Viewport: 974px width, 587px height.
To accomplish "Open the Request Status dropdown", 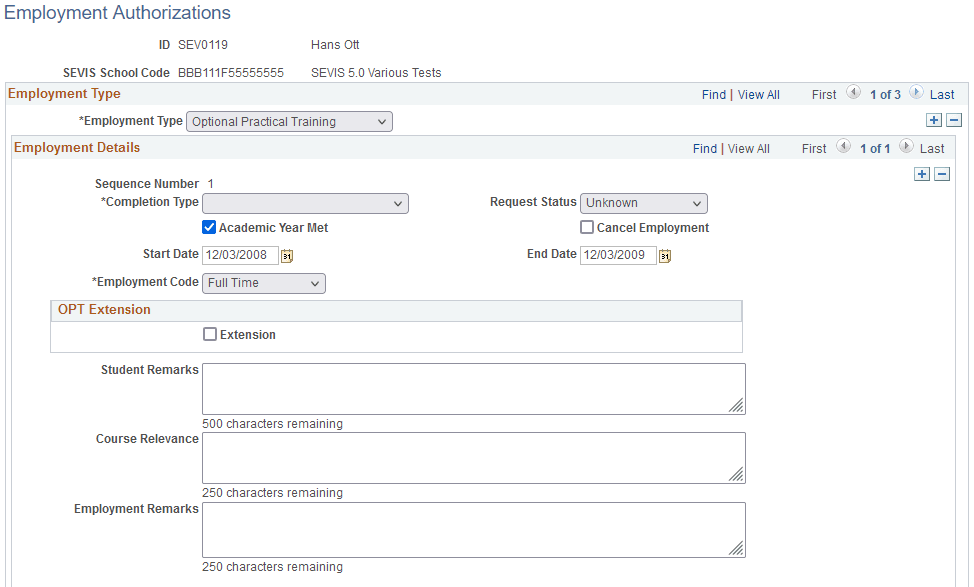I will point(643,203).
